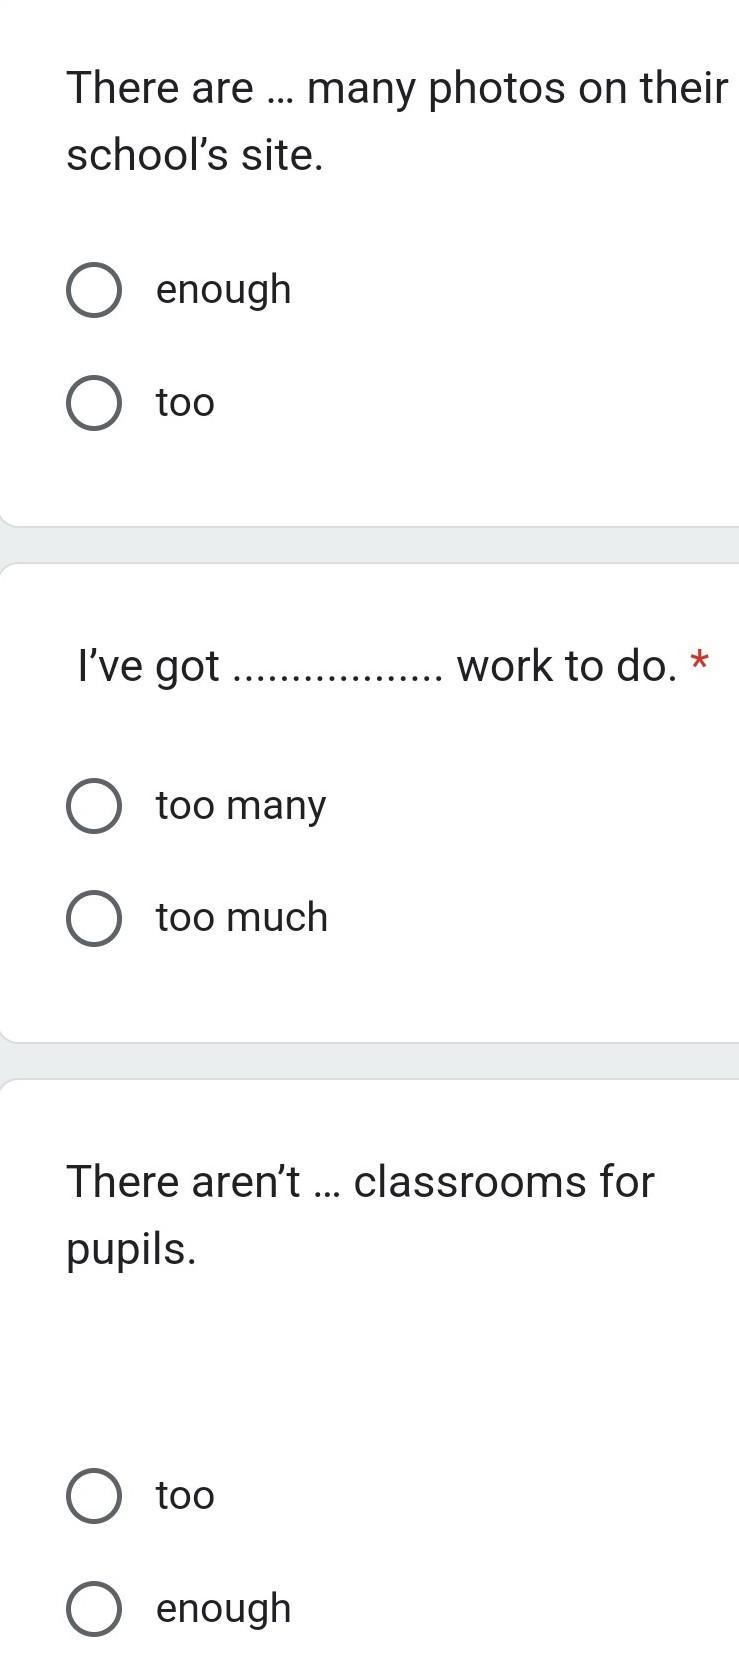The width and height of the screenshot is (739, 1673).
Task: Select the 'enough' radio button for the photos question
Action: coord(94,290)
